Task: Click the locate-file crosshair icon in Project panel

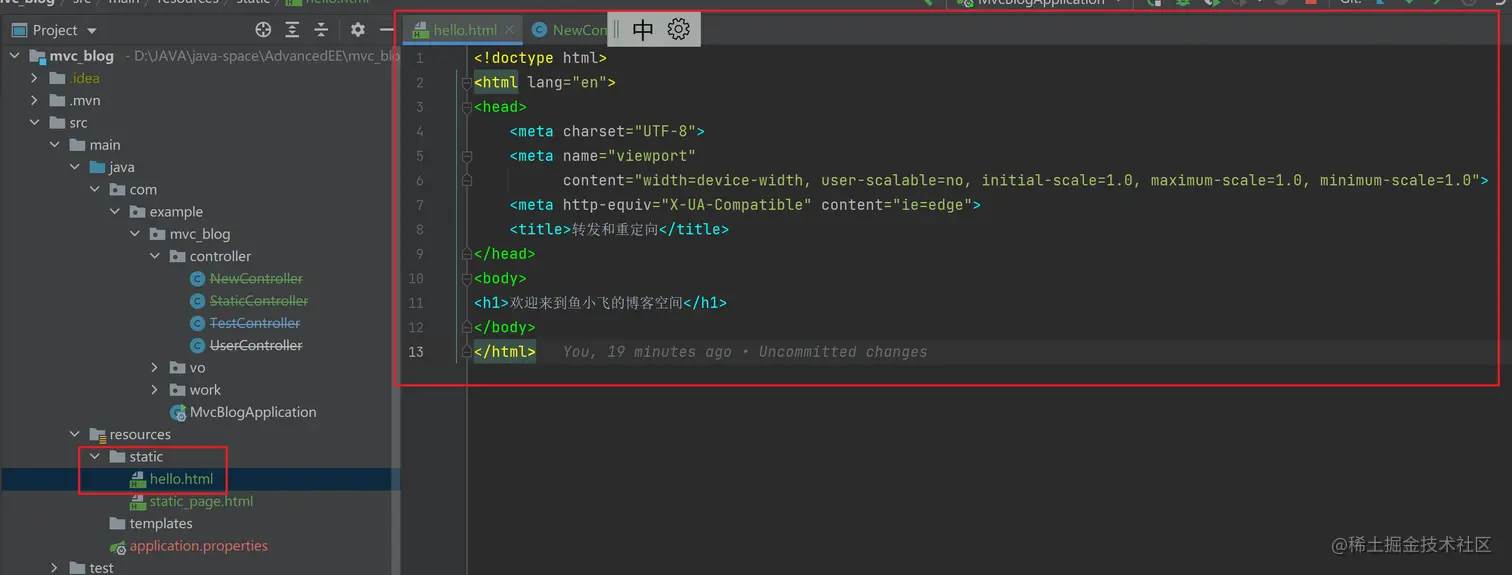Action: click(263, 30)
